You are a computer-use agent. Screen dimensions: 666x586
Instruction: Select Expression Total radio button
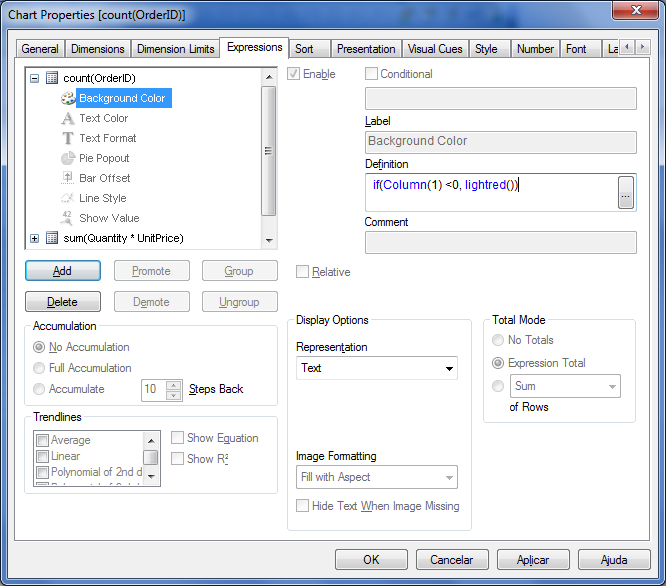coord(498,363)
